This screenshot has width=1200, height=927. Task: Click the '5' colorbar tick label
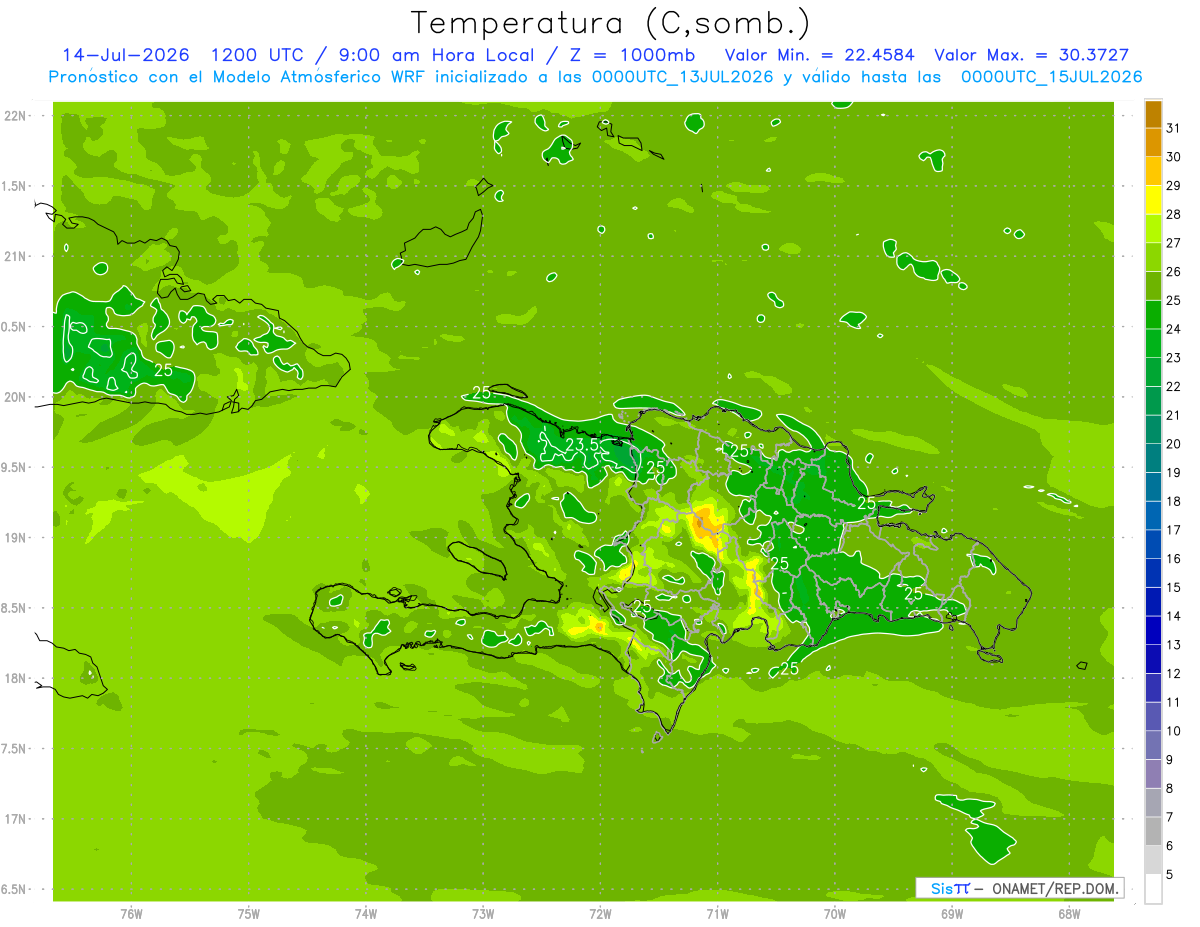(x=1170, y=874)
